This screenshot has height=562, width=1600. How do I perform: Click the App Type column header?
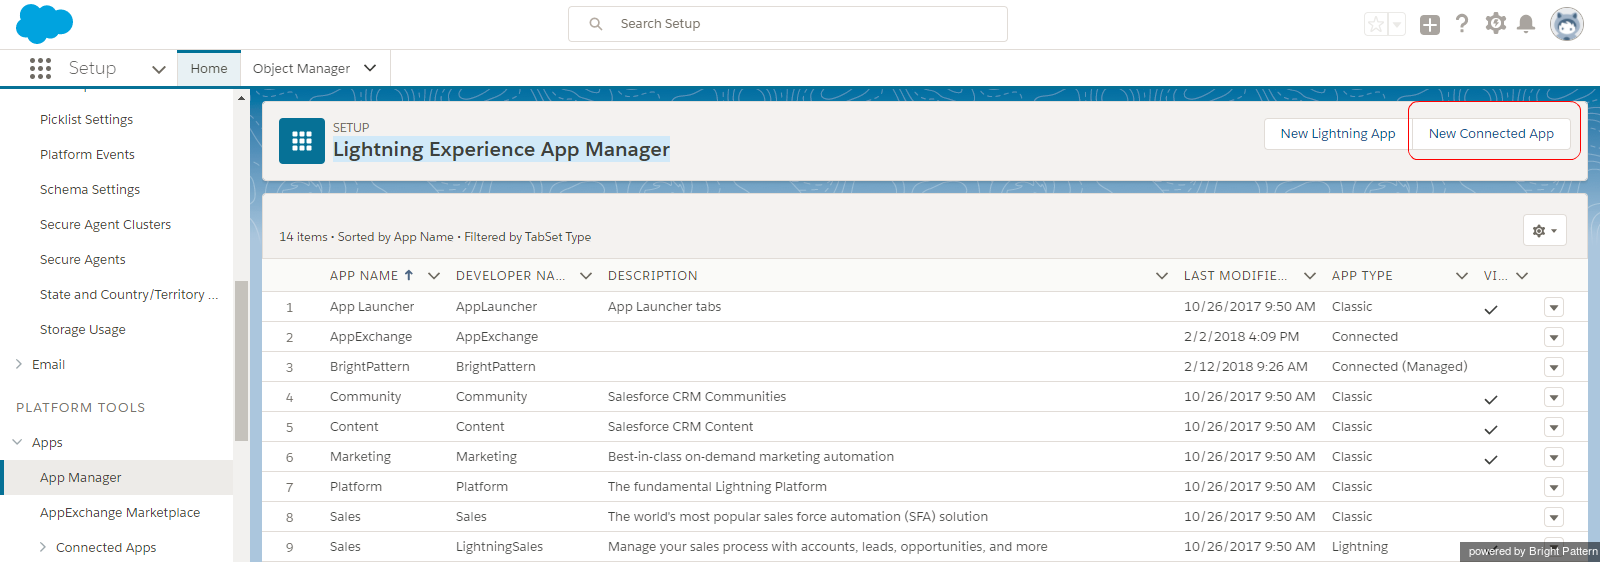pyautogui.click(x=1362, y=275)
